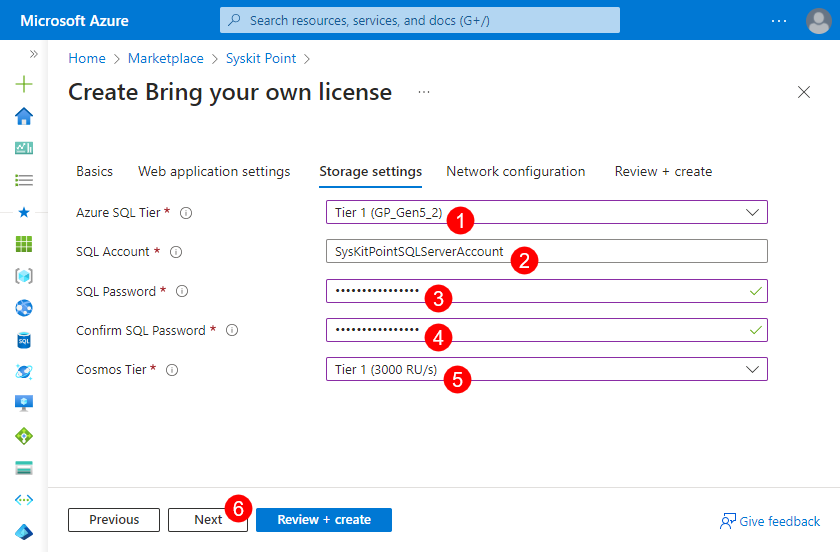Open the Azure Cosmos DB planet icon
The width and height of the screenshot is (840, 552).
(x=24, y=371)
